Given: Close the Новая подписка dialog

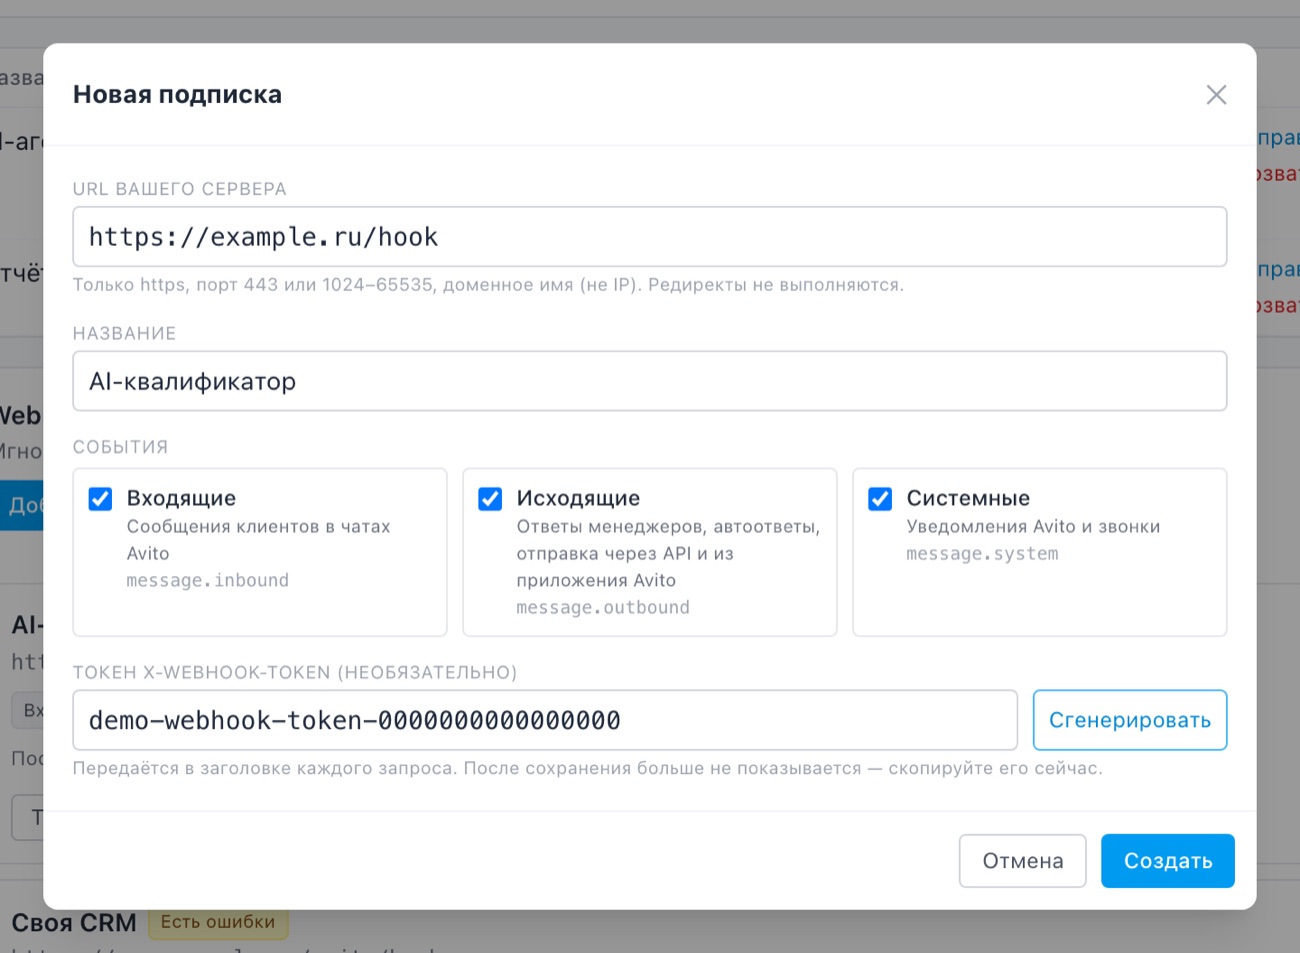Looking at the screenshot, I should click(1216, 95).
